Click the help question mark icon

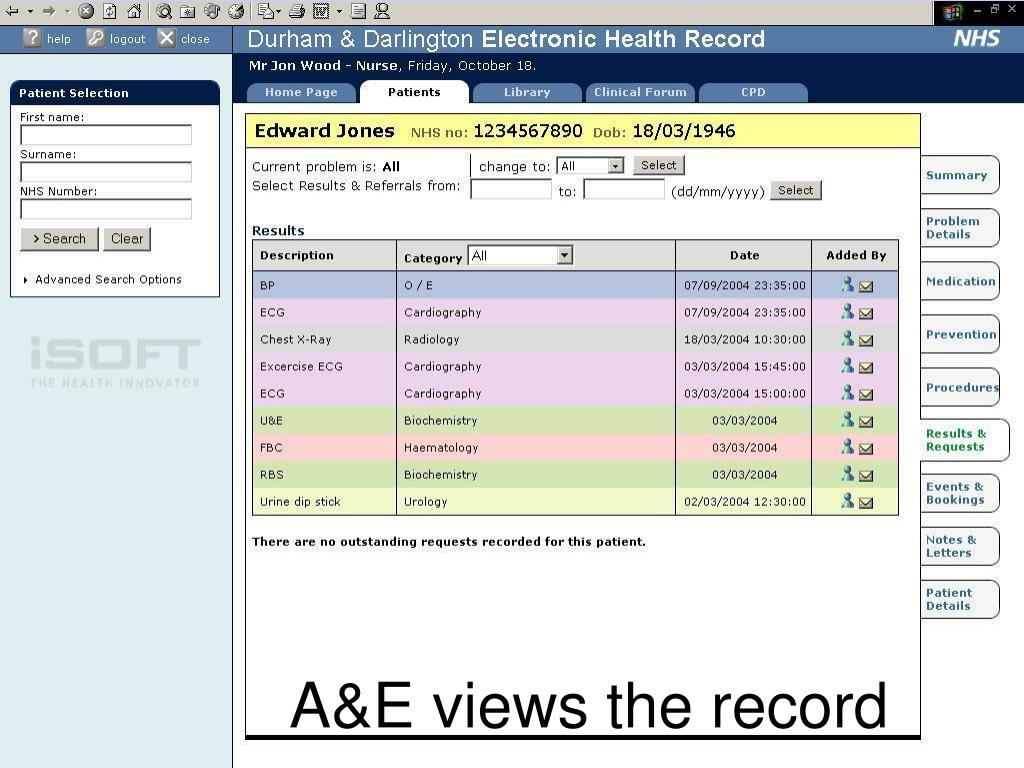coord(32,38)
